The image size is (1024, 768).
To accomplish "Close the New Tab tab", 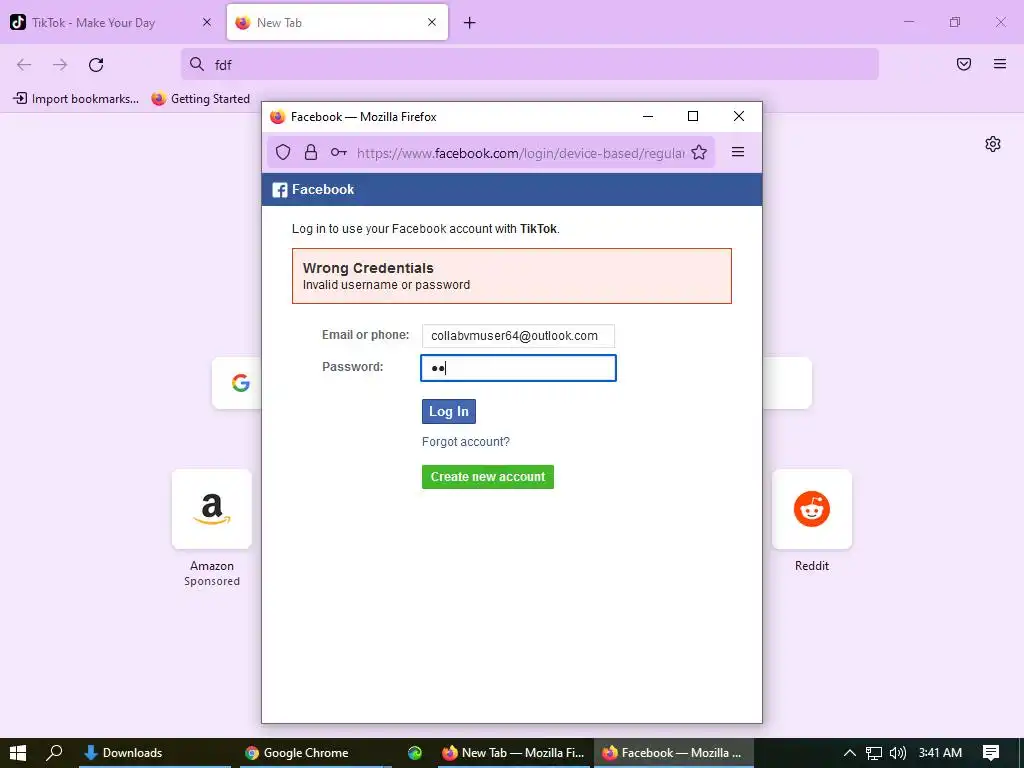I will [x=432, y=22].
